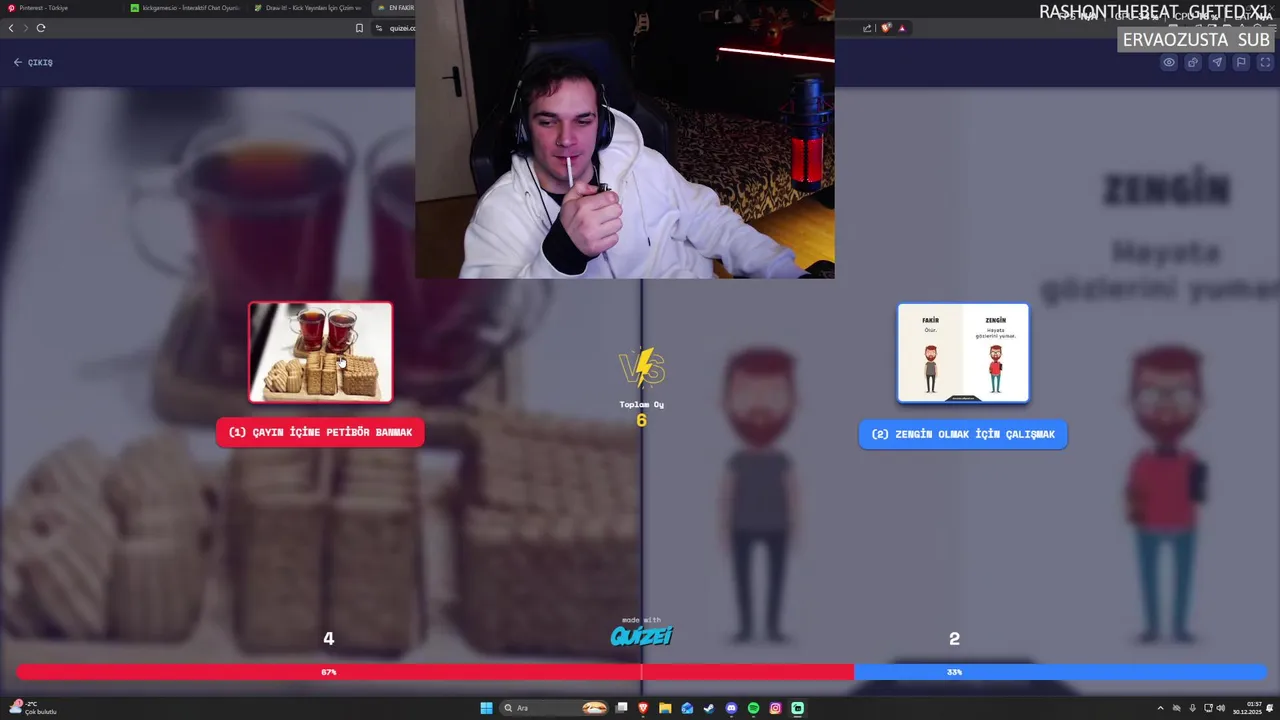Open the green streaming app on taskbar
Image resolution: width=1280 pixels, height=720 pixels.
tap(797, 708)
